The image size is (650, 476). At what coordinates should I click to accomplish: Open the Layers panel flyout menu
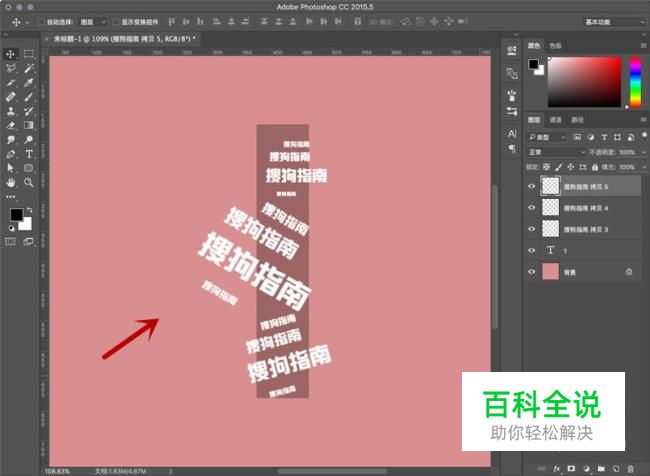click(x=643, y=120)
